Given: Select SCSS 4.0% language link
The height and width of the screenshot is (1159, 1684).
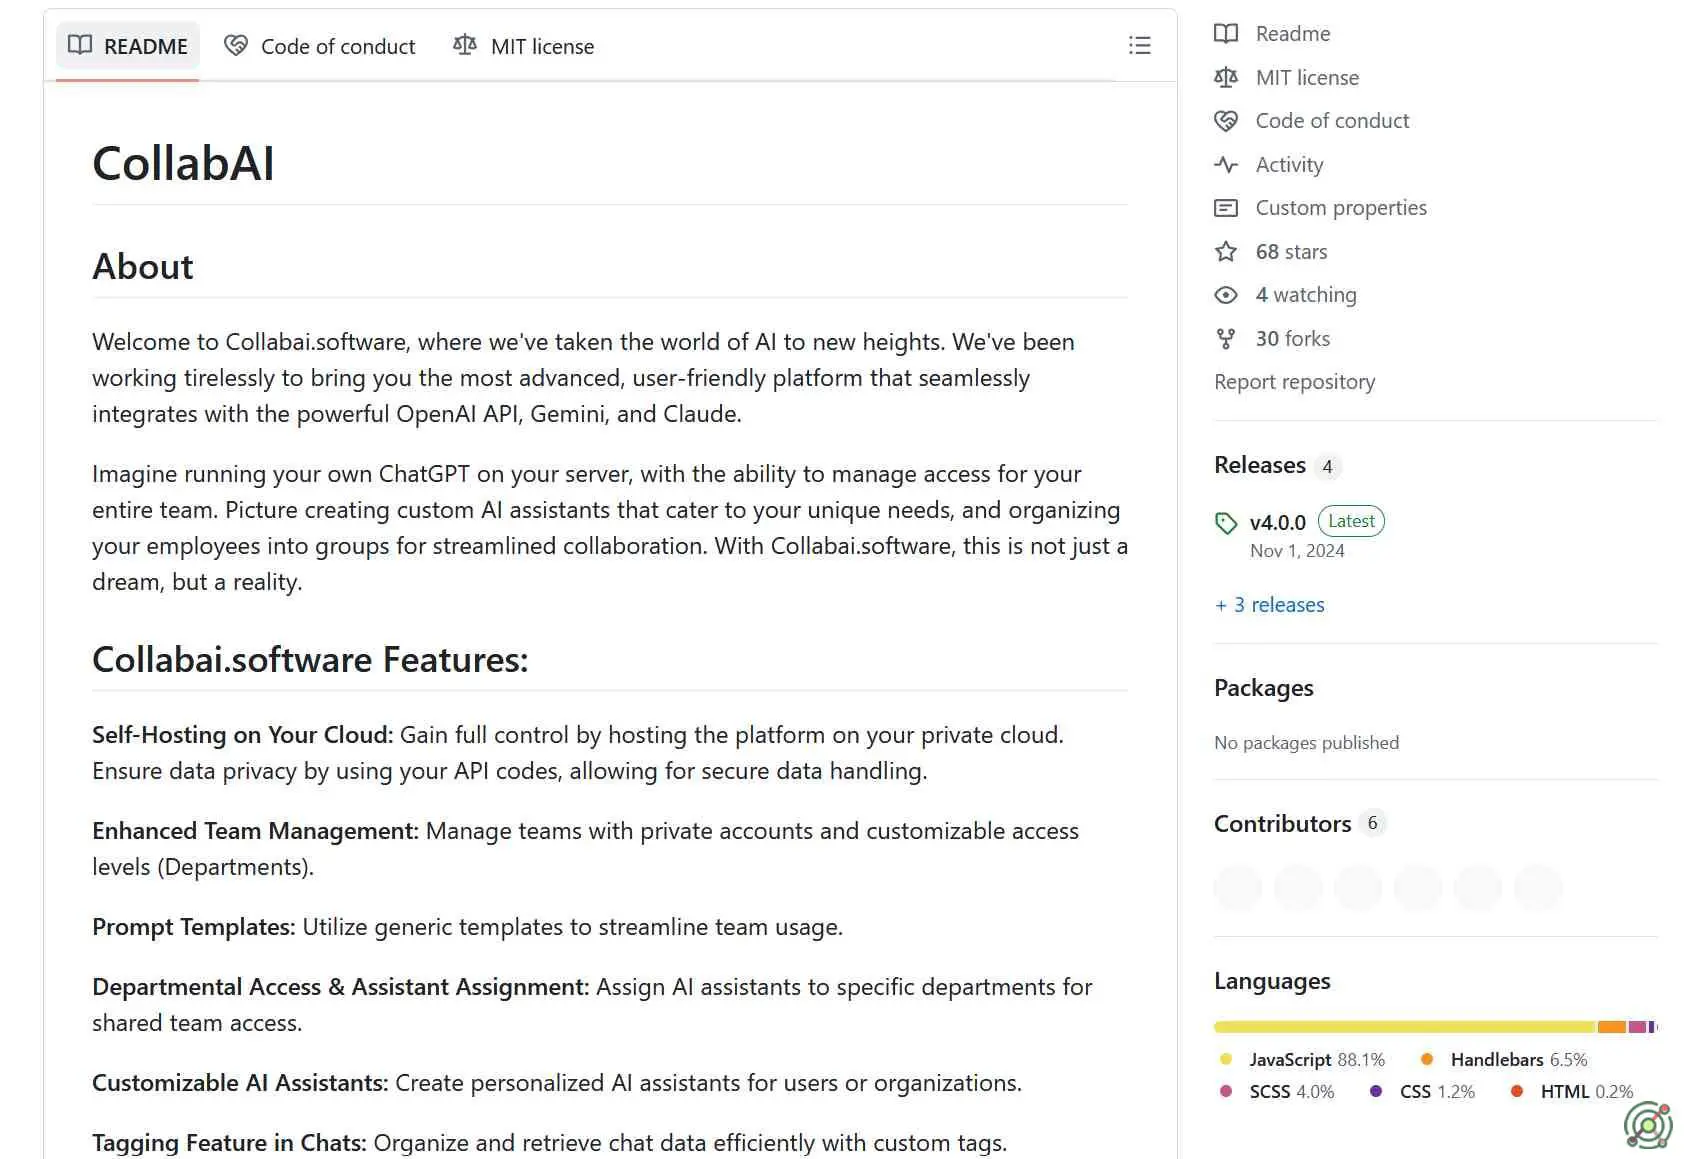Looking at the screenshot, I should [x=1276, y=1091].
